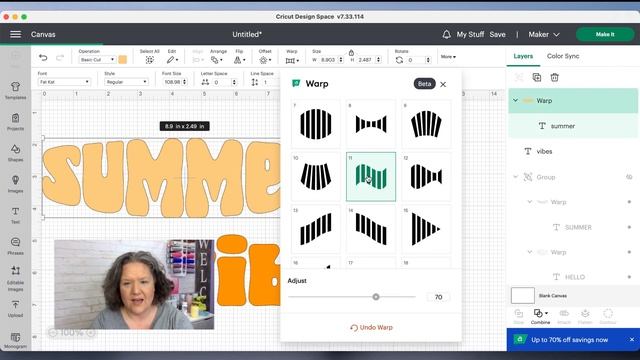Screen dimensions: 640x360
Task: Select the vibes text layer
Action: [573, 151]
